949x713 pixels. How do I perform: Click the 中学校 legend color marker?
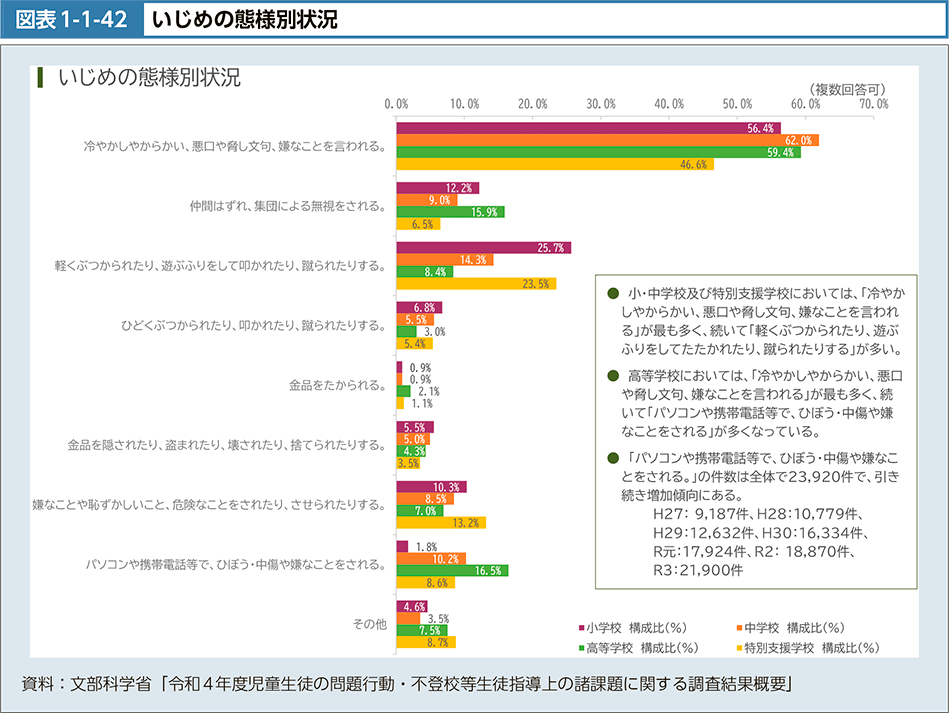pyautogui.click(x=738, y=627)
